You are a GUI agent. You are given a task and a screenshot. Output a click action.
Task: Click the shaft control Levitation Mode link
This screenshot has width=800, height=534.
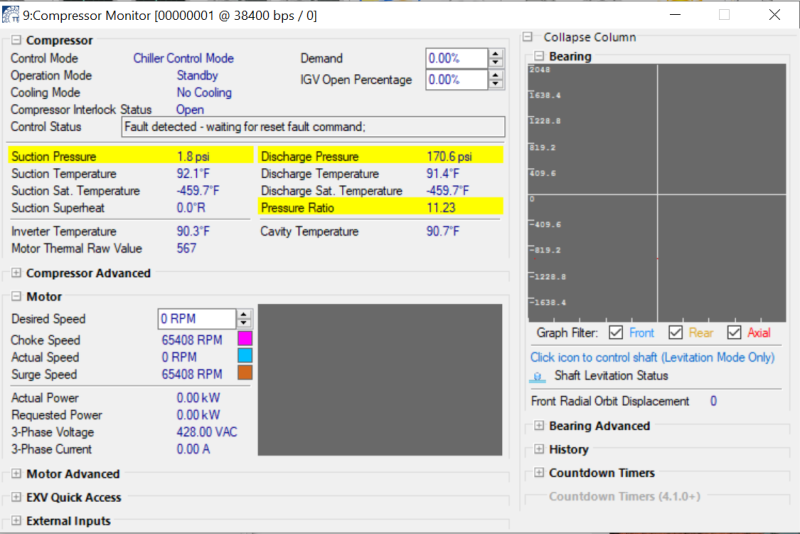[652, 357]
